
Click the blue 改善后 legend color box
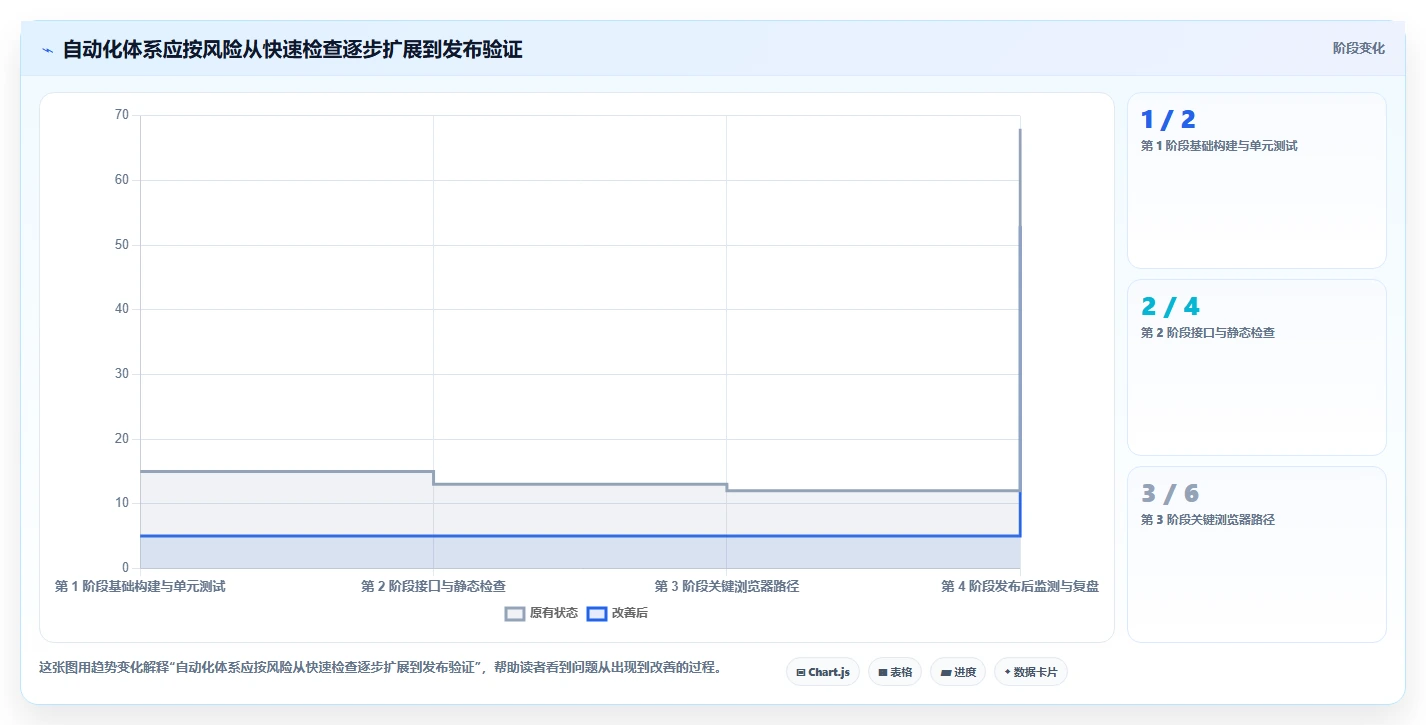596,613
